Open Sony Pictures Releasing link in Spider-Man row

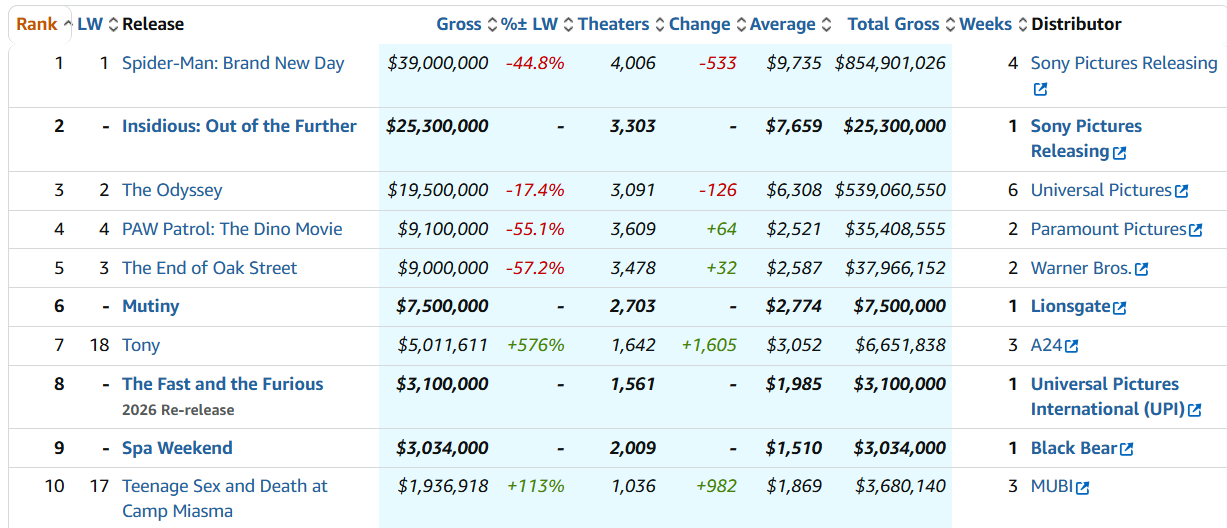point(1124,63)
